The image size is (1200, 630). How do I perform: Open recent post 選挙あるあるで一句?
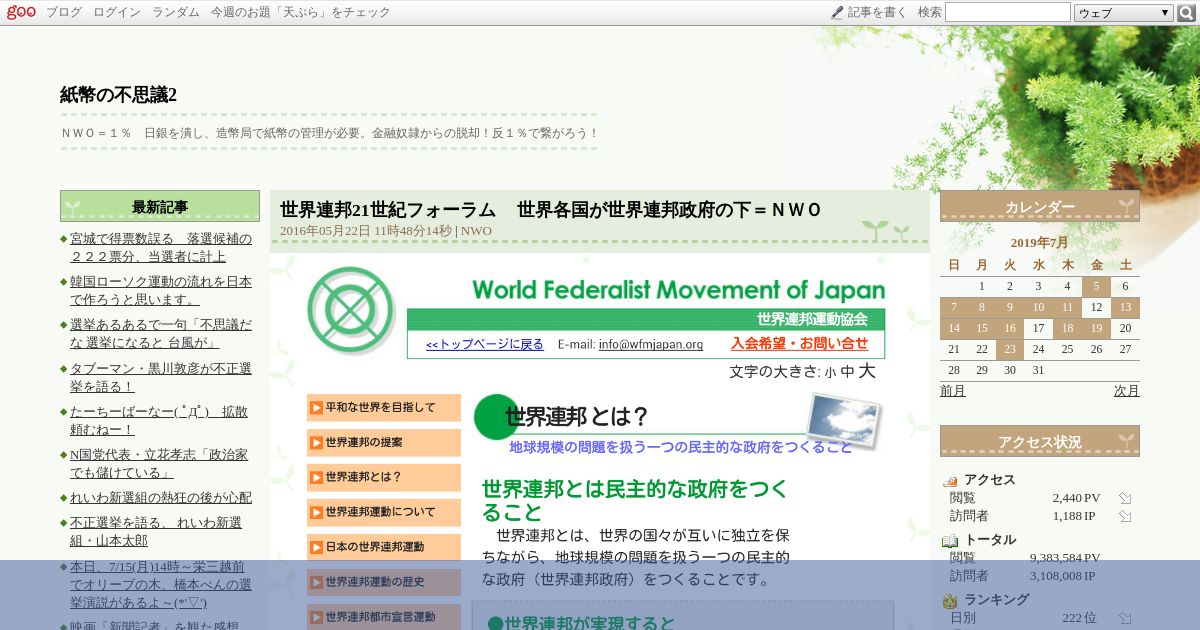coord(160,334)
